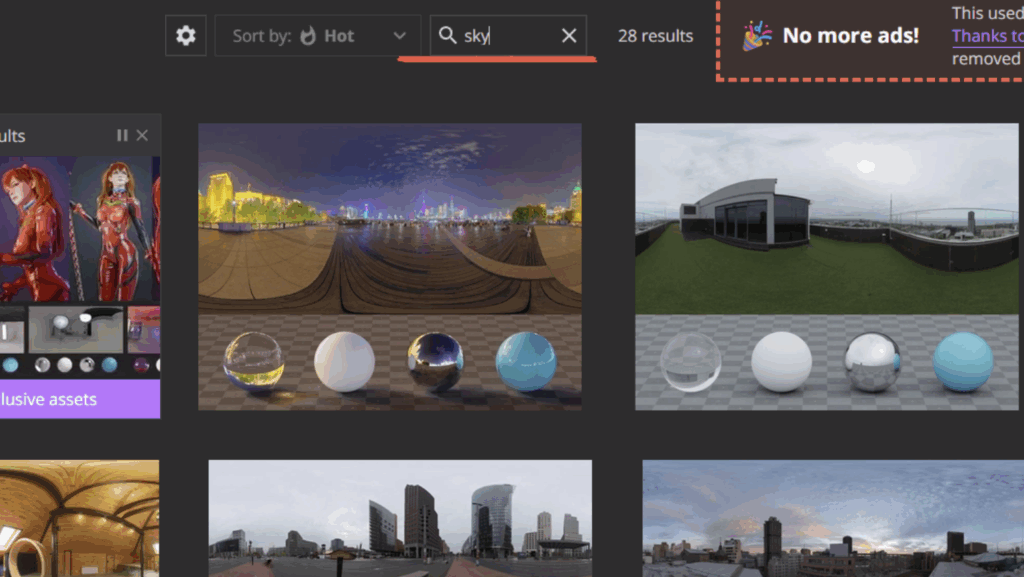This screenshot has width=1024, height=577.
Task: Pause the side panel slideshow
Action: [122, 136]
